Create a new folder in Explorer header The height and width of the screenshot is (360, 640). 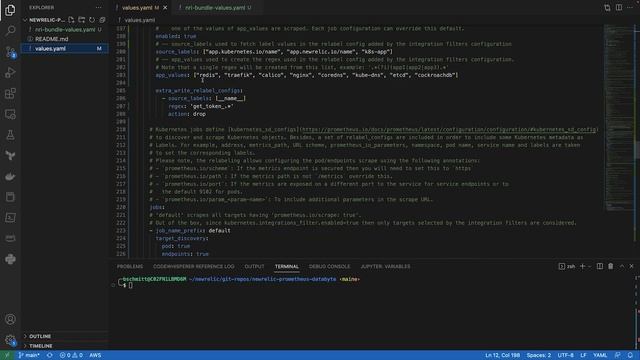point(82,20)
